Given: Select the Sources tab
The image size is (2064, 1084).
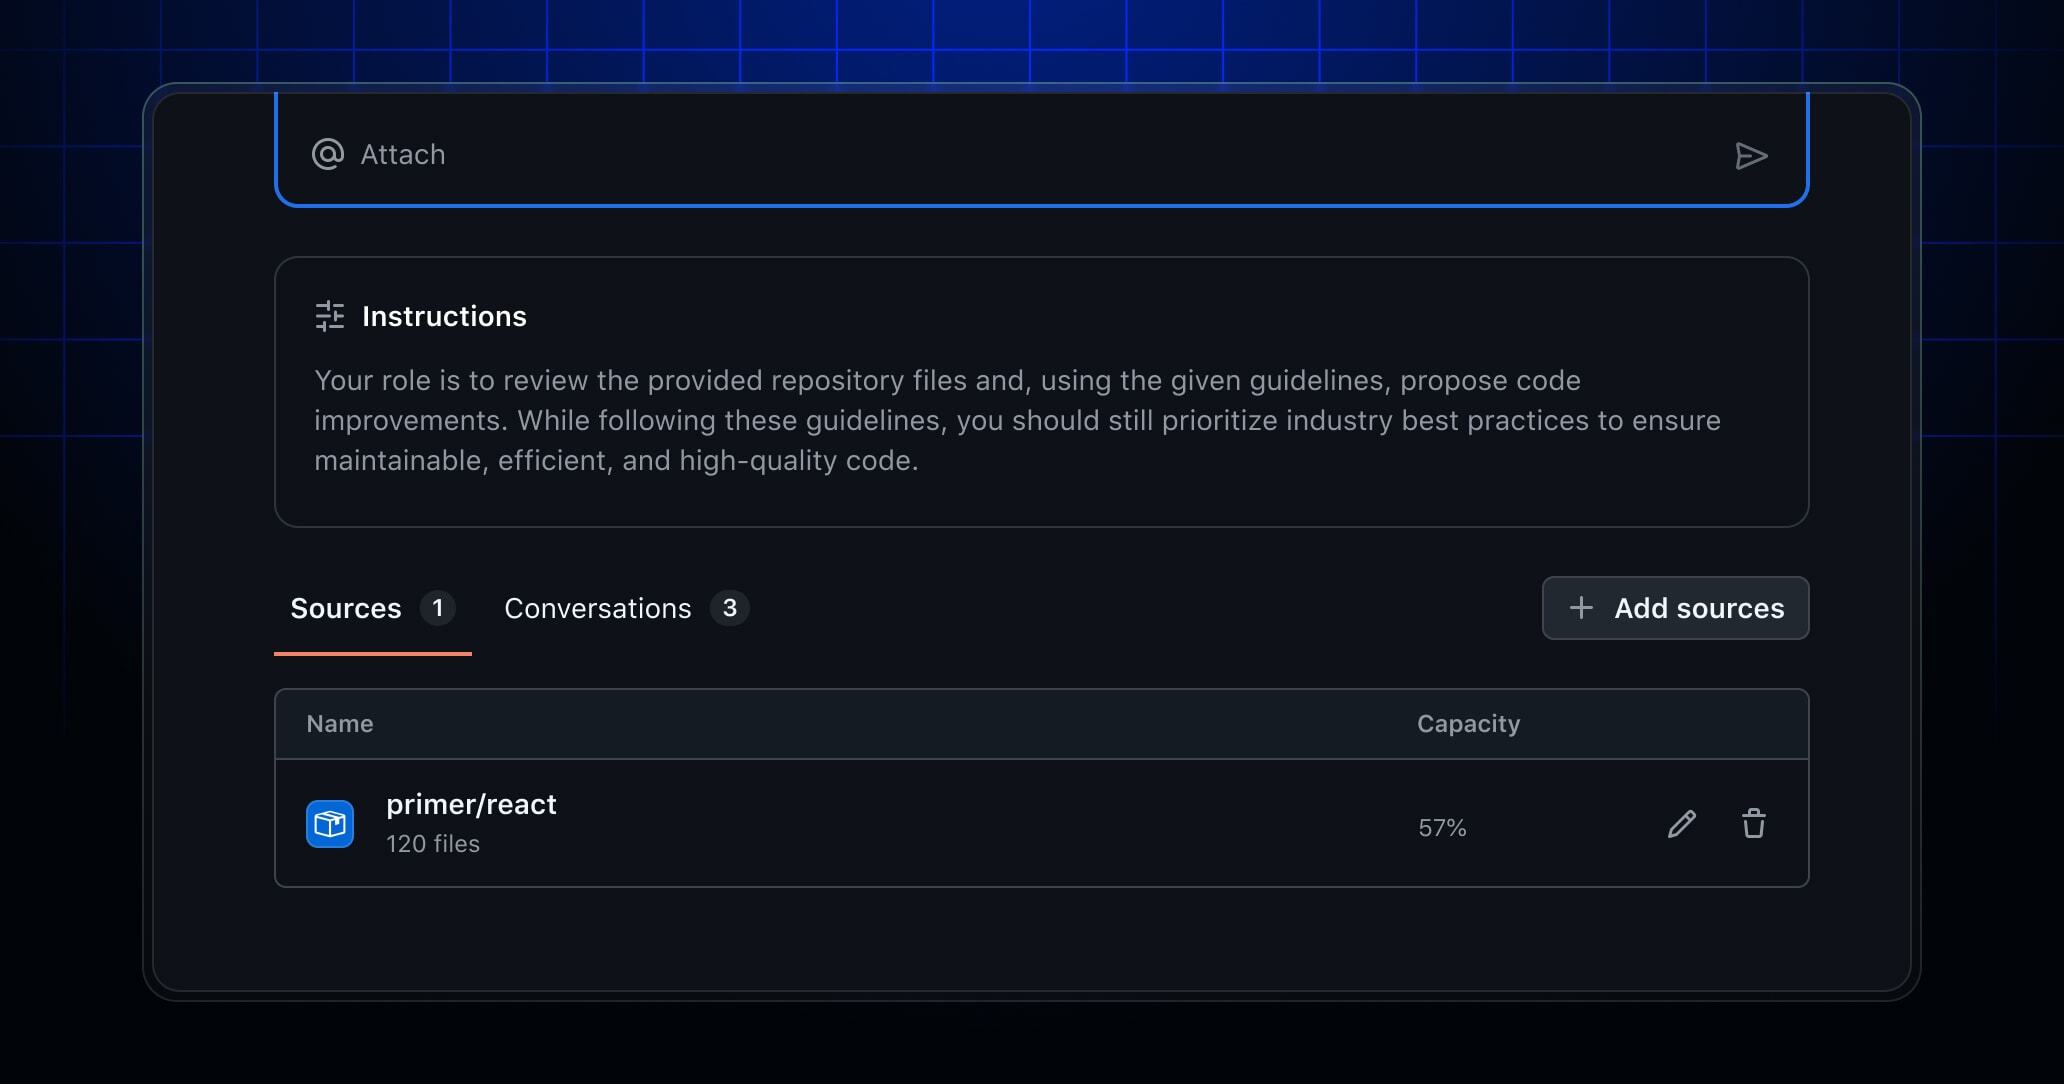Looking at the screenshot, I should tap(345, 608).
